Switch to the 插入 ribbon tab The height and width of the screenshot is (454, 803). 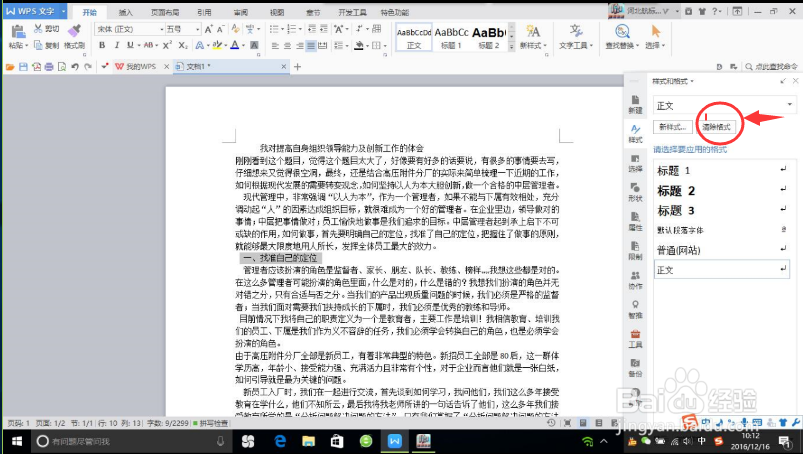point(125,12)
